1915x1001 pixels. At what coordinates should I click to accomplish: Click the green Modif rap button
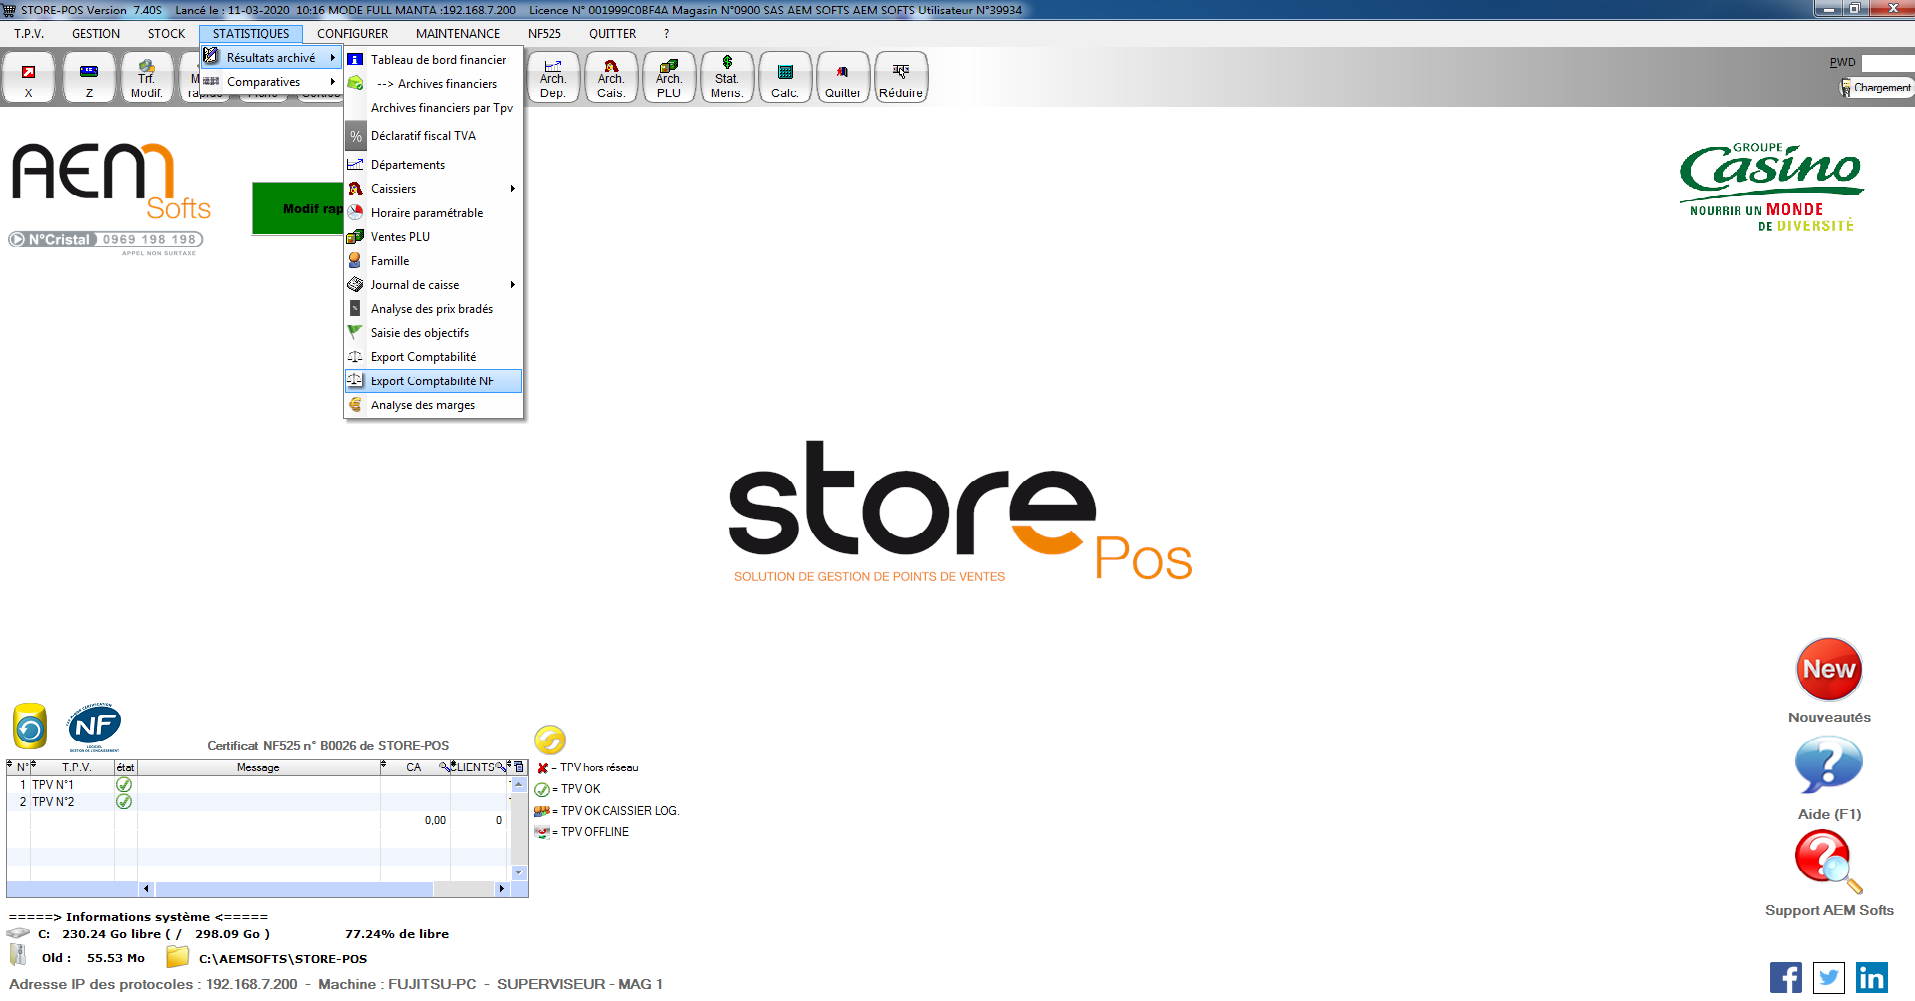298,209
